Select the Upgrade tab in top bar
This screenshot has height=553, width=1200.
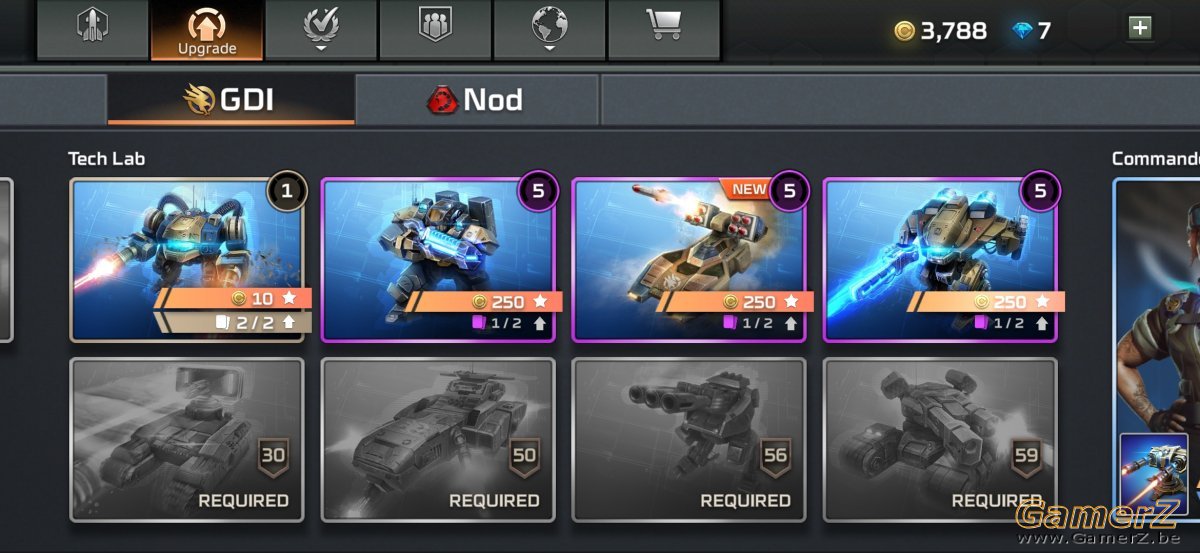pos(207,28)
